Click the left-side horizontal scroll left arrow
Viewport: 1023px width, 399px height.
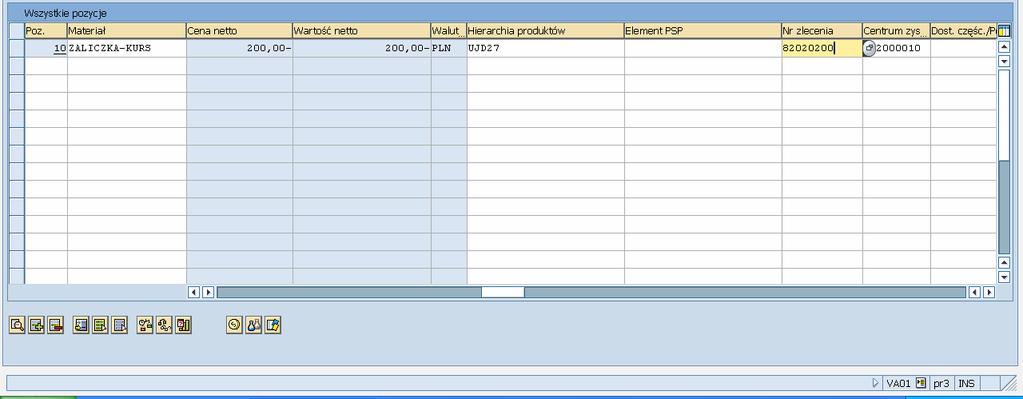click(194, 292)
